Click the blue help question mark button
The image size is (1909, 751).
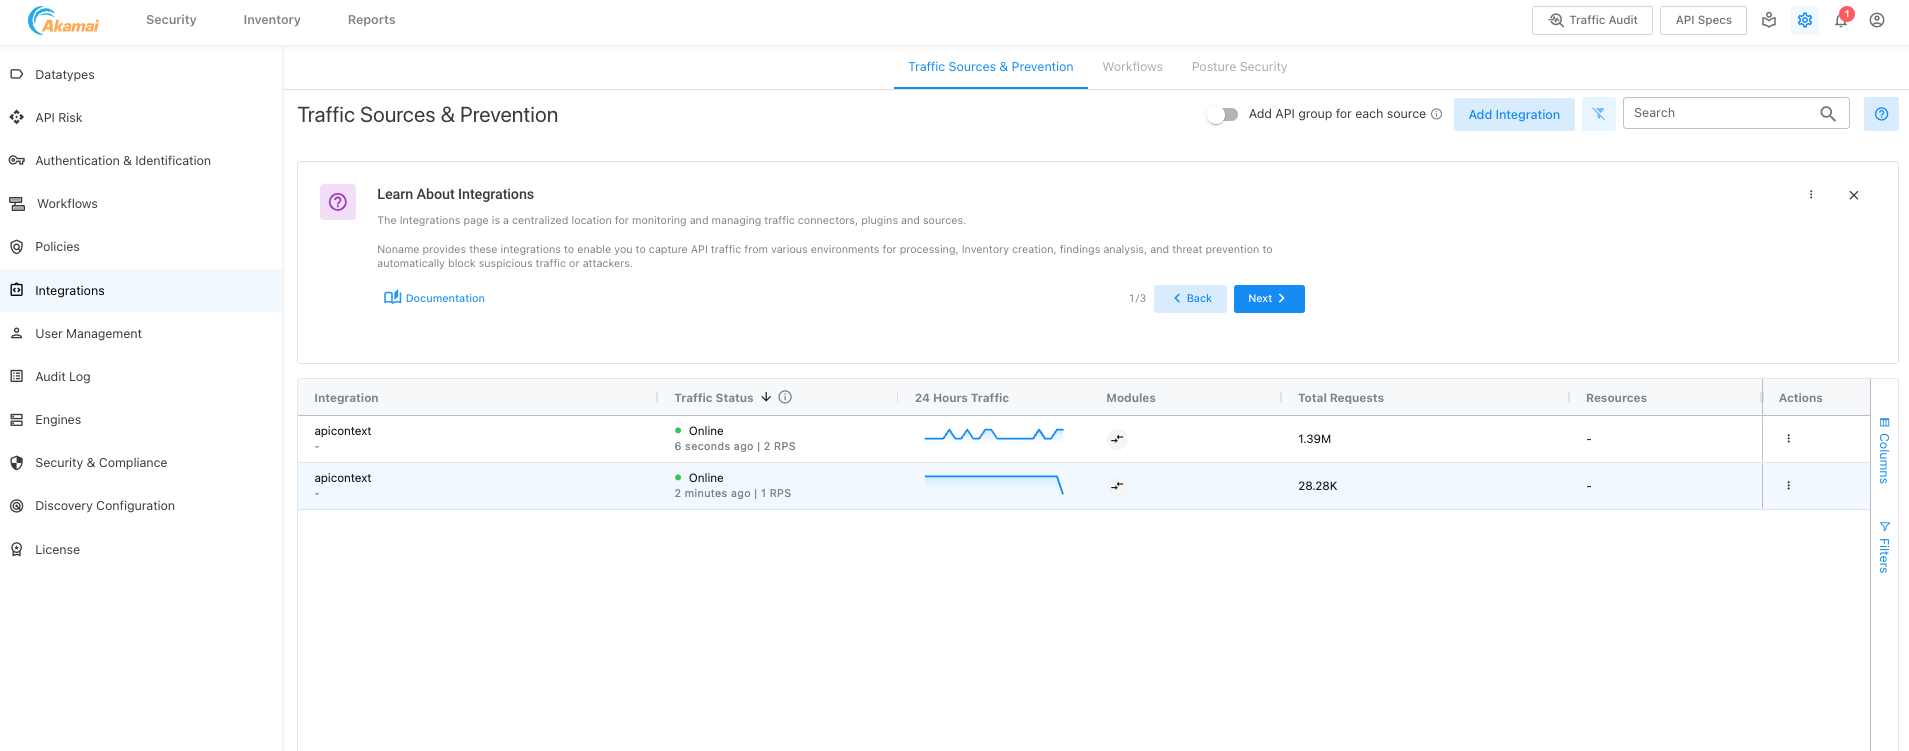1881,114
